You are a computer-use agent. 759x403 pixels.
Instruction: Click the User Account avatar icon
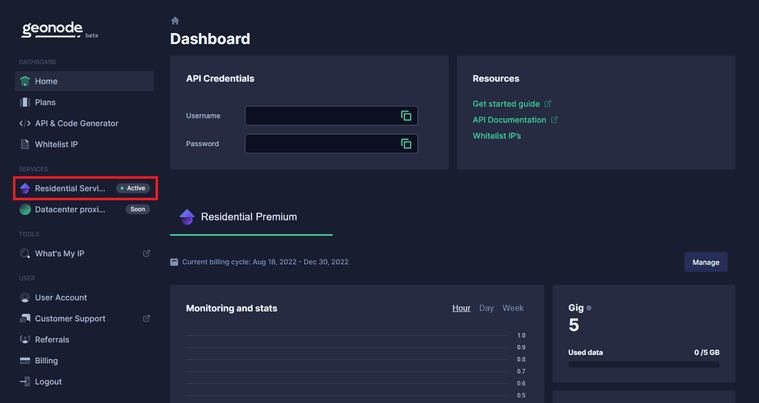25,298
